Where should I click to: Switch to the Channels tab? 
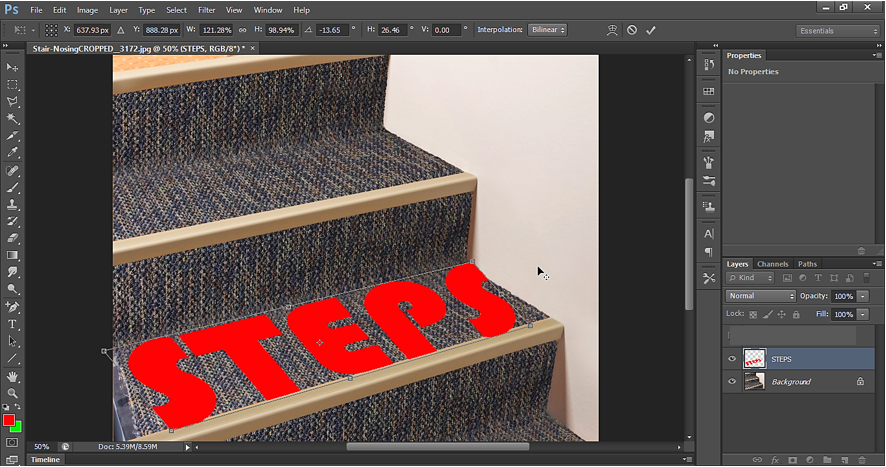[x=772, y=264]
